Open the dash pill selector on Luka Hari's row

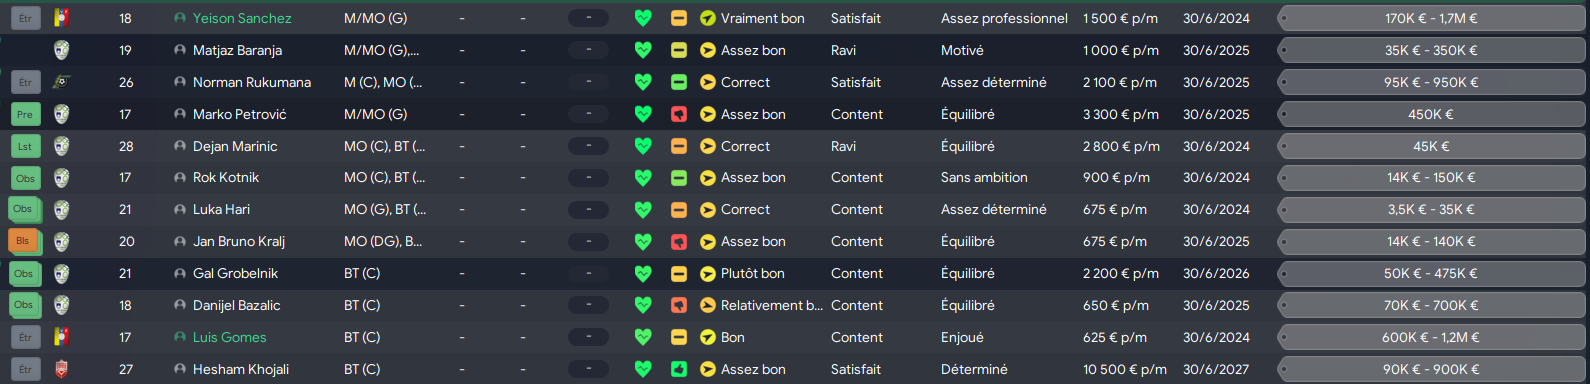pos(588,210)
